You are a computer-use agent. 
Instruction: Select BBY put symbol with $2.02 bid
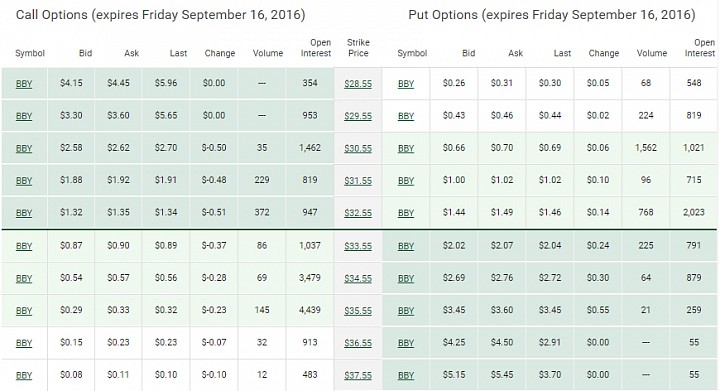click(x=406, y=246)
